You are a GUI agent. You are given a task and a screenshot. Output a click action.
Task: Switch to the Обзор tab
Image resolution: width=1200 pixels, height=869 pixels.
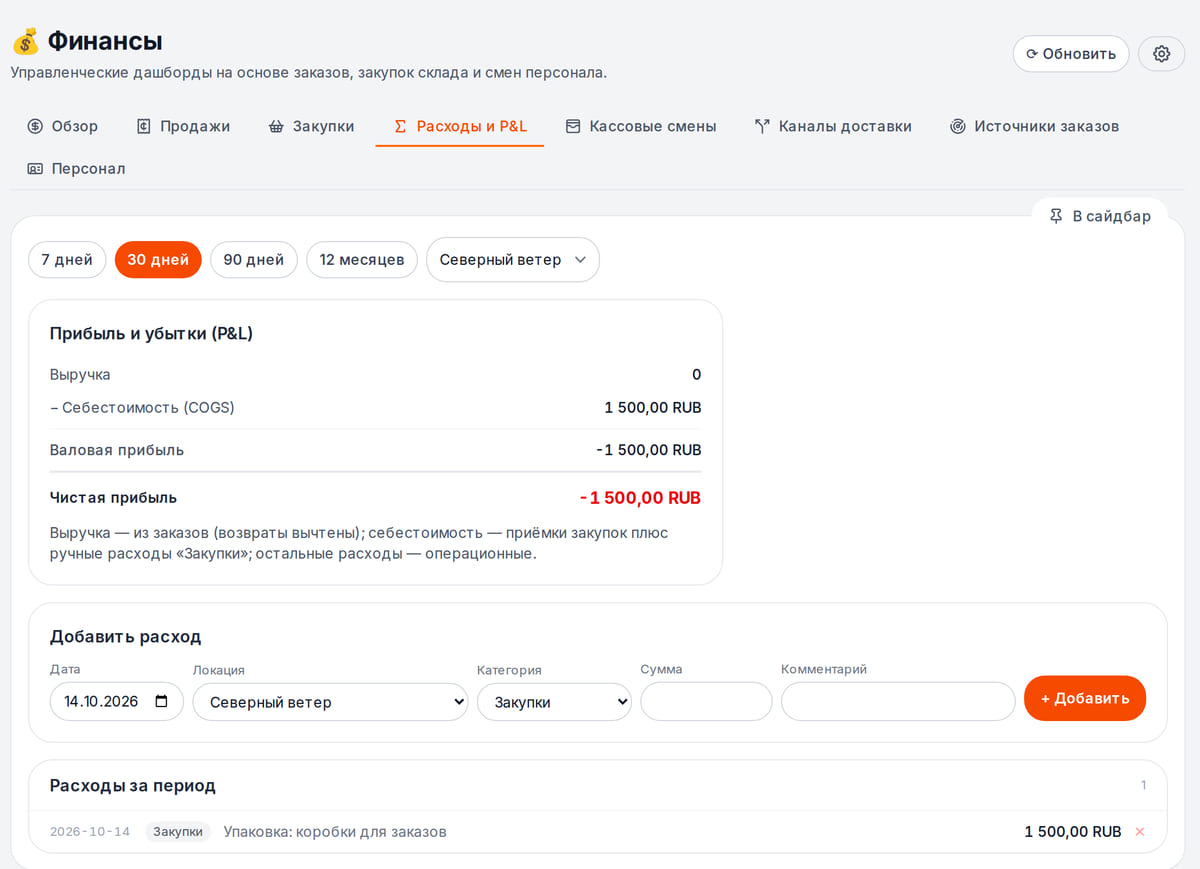63,126
